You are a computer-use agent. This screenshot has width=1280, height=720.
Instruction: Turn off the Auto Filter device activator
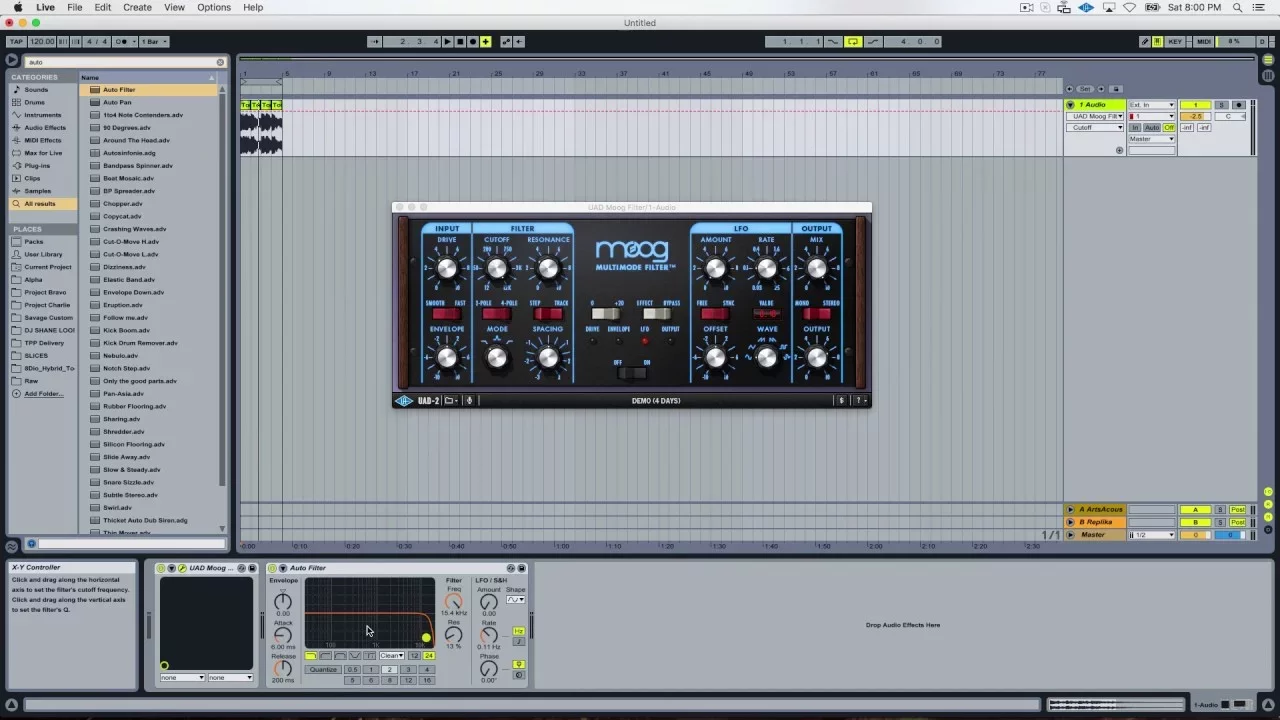click(x=272, y=568)
